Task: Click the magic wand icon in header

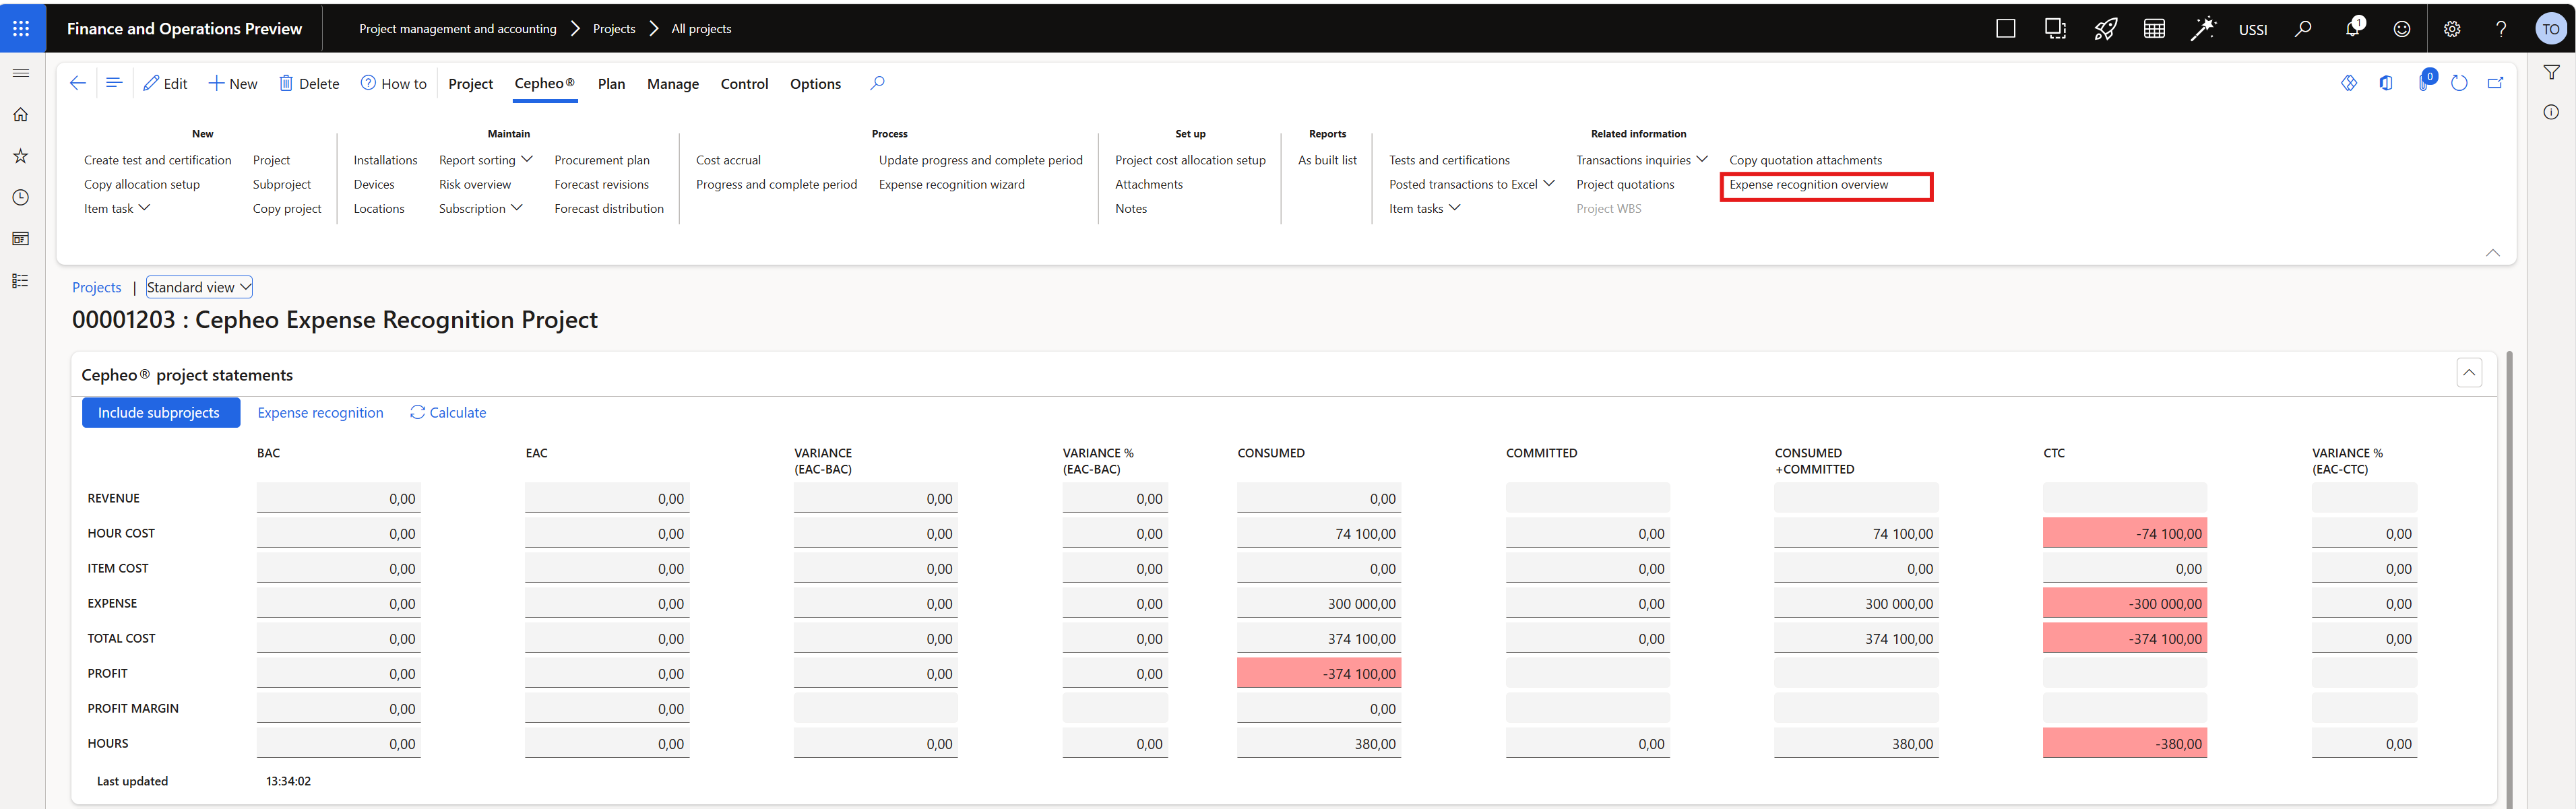Action: pyautogui.click(x=2203, y=28)
